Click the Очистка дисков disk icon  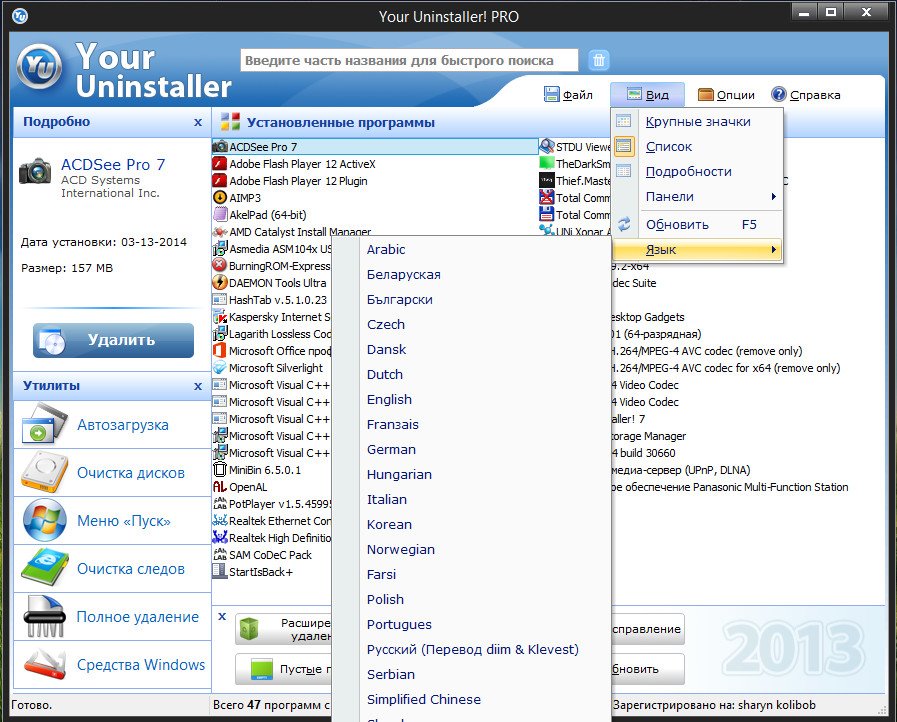[44, 473]
